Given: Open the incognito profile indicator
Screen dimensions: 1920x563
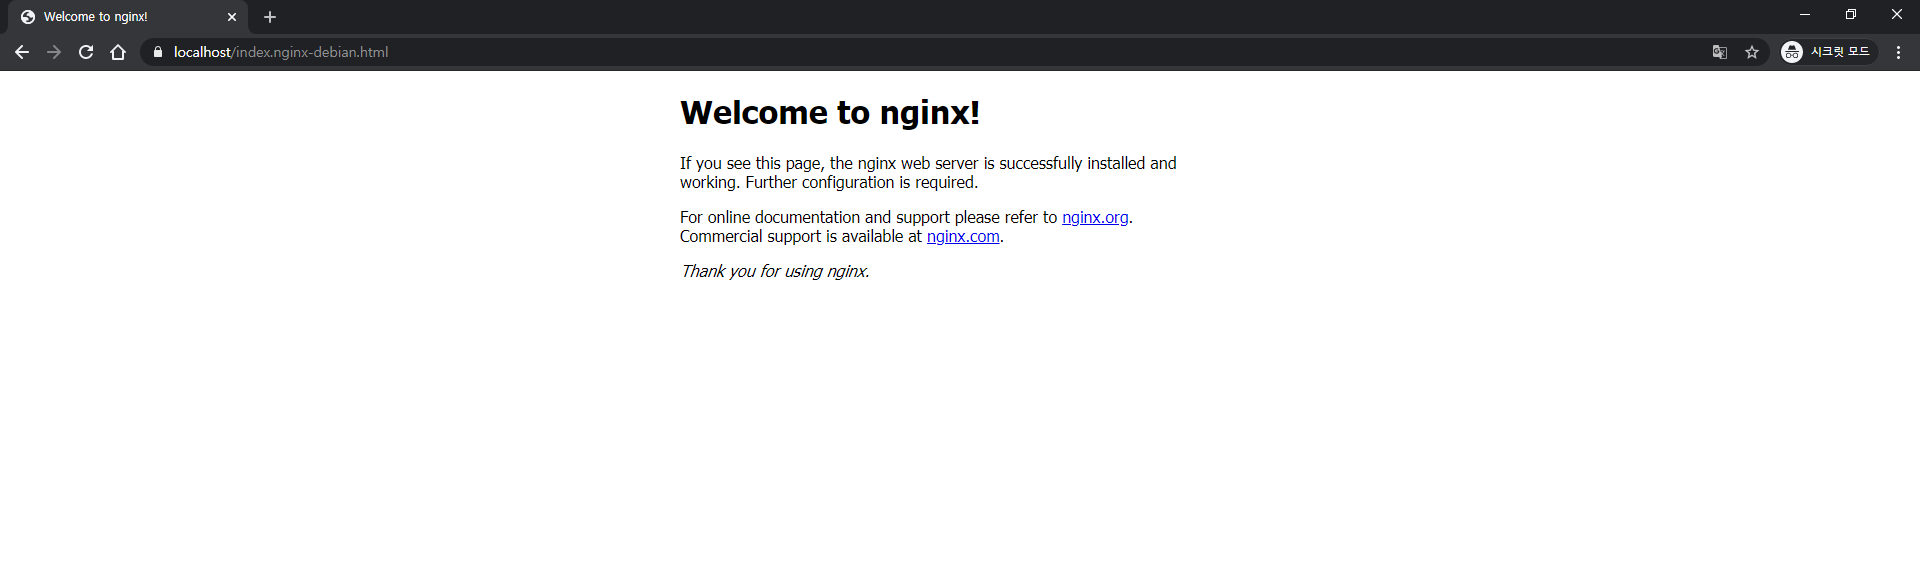Looking at the screenshot, I should pyautogui.click(x=1827, y=52).
